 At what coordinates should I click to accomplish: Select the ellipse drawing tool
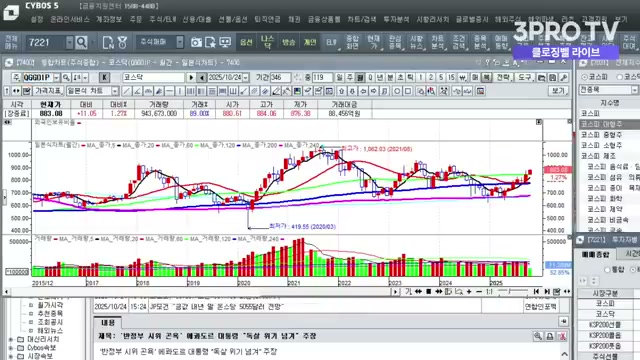point(397,91)
